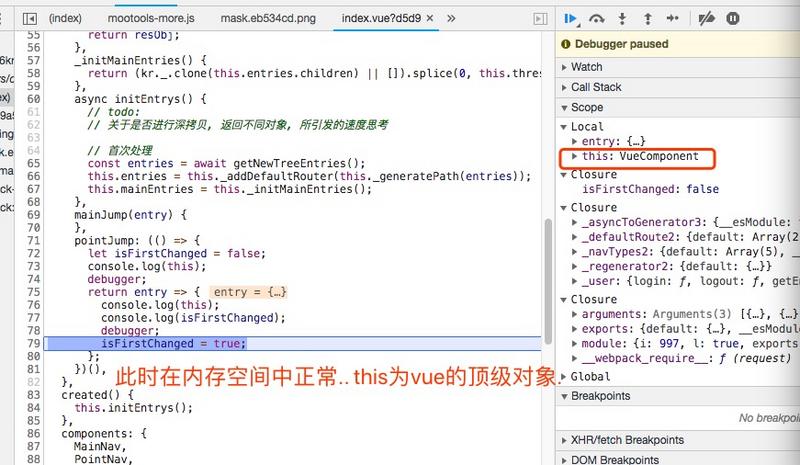Click the Debugger paused banner

[x=678, y=44]
